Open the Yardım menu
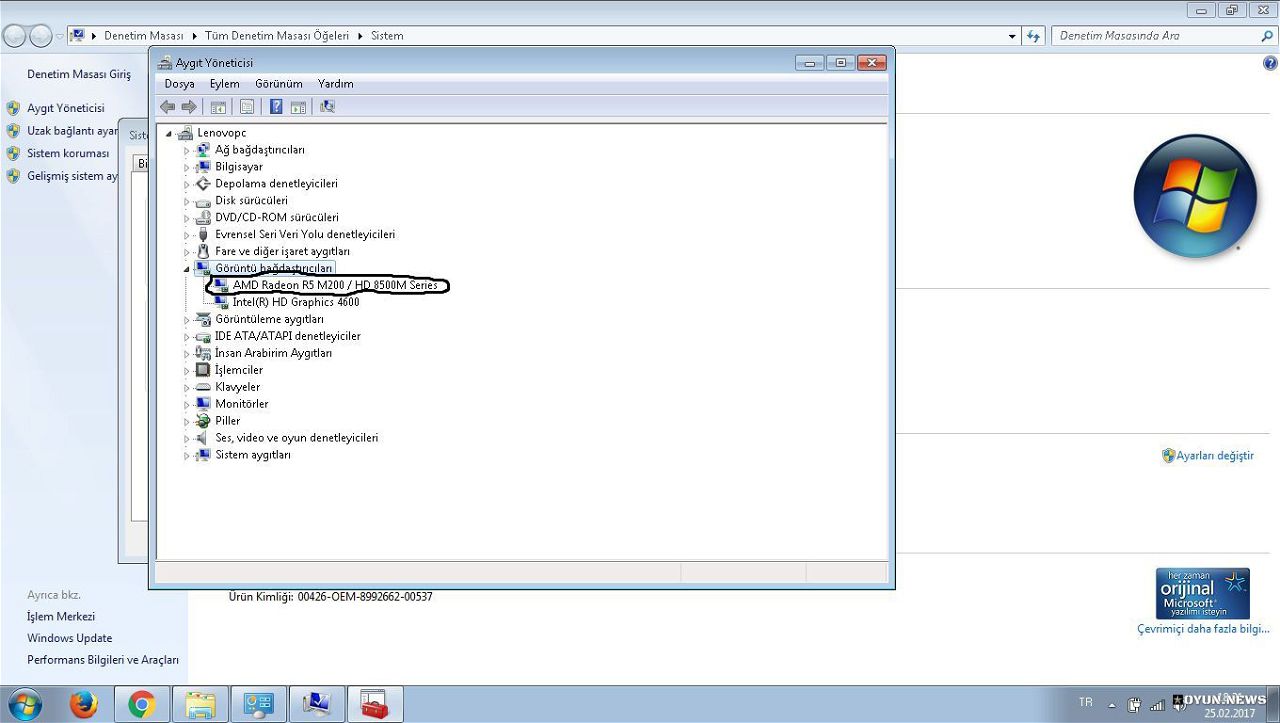 336,84
